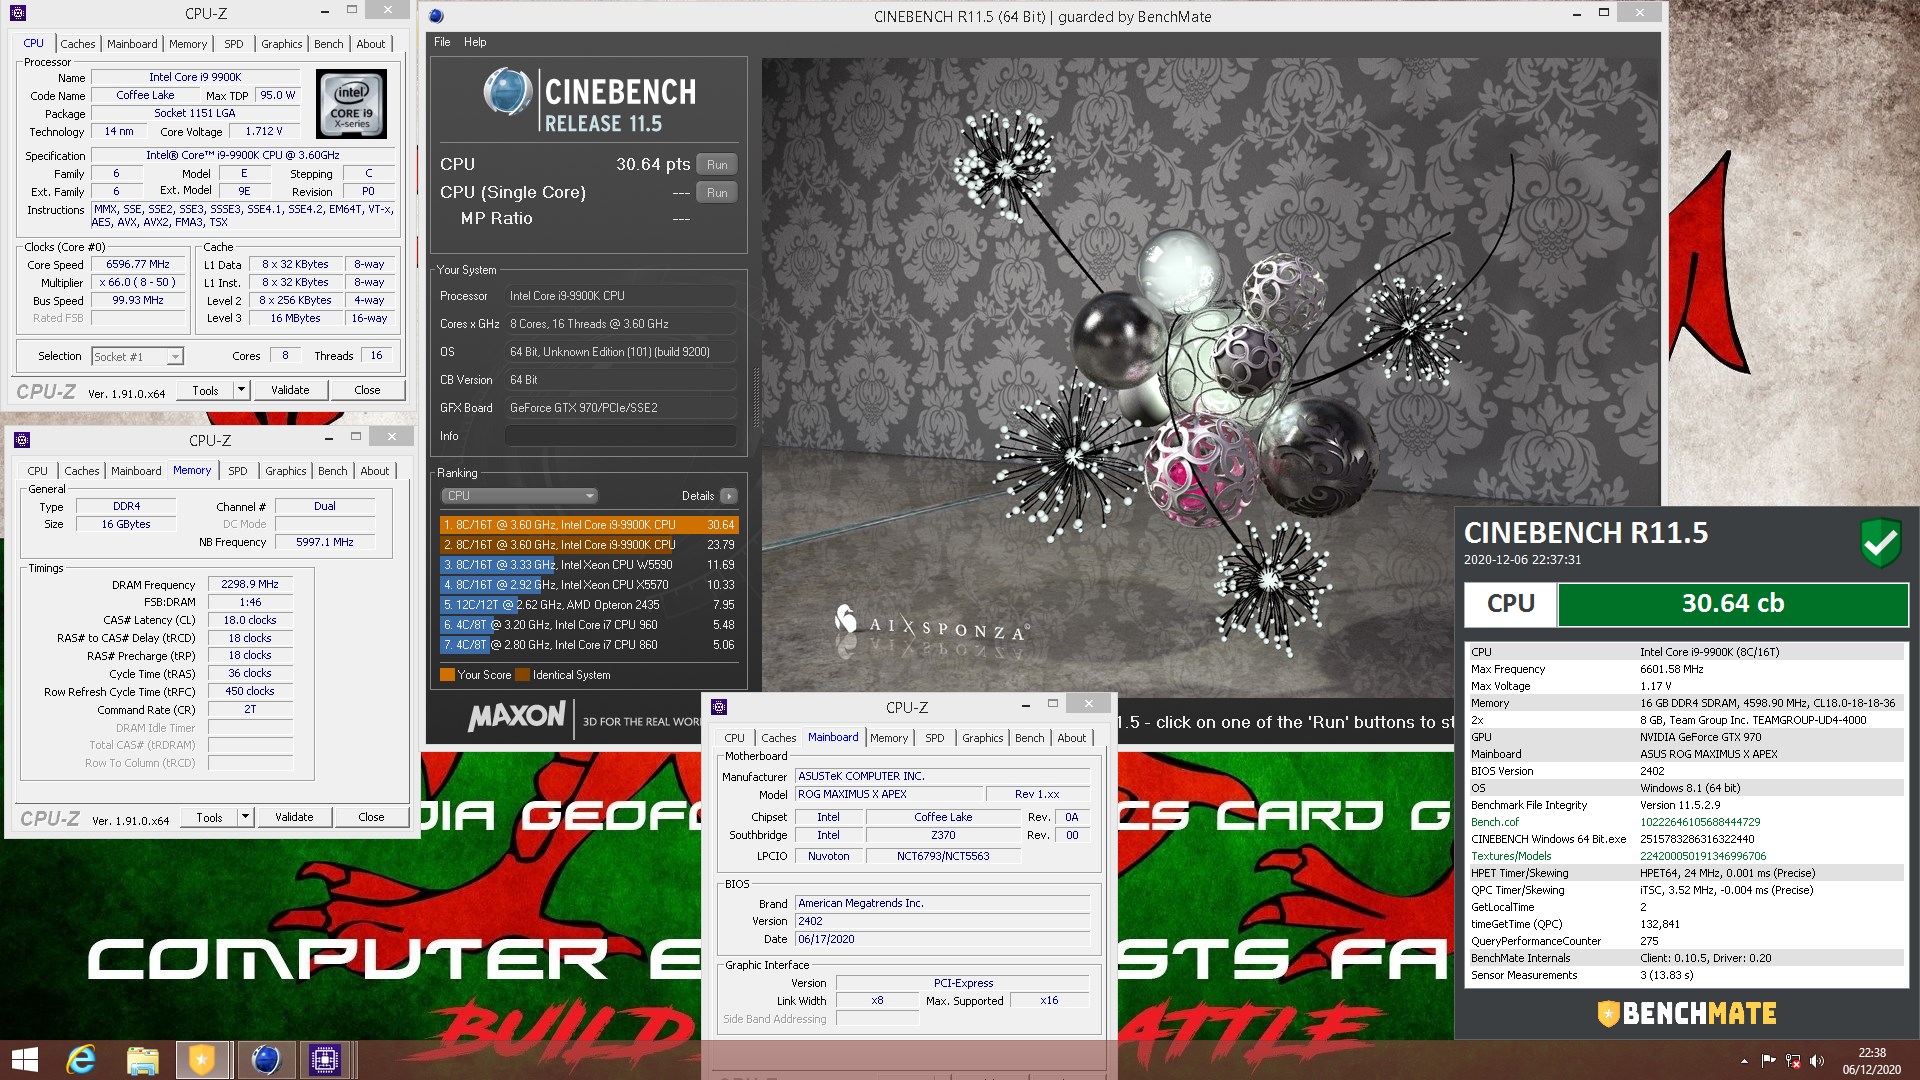1920x1080 pixels.
Task: Click the CPU-Z Memory window title icon
Action: point(22,440)
